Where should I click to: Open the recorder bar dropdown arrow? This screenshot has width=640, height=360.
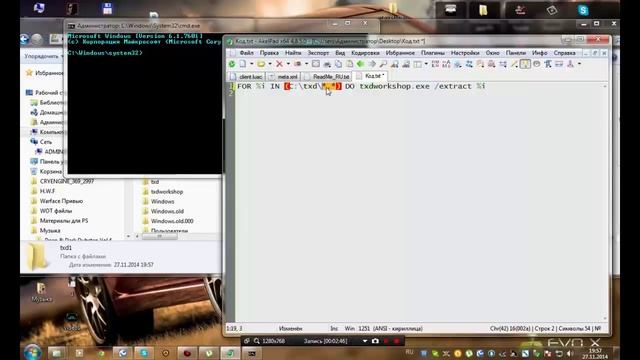pyautogui.click(x=365, y=341)
